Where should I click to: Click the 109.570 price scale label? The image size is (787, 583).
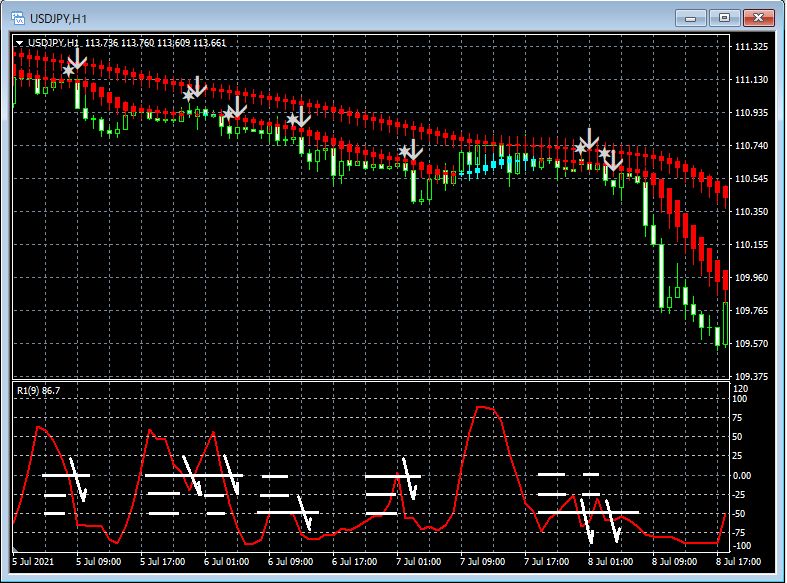751,344
